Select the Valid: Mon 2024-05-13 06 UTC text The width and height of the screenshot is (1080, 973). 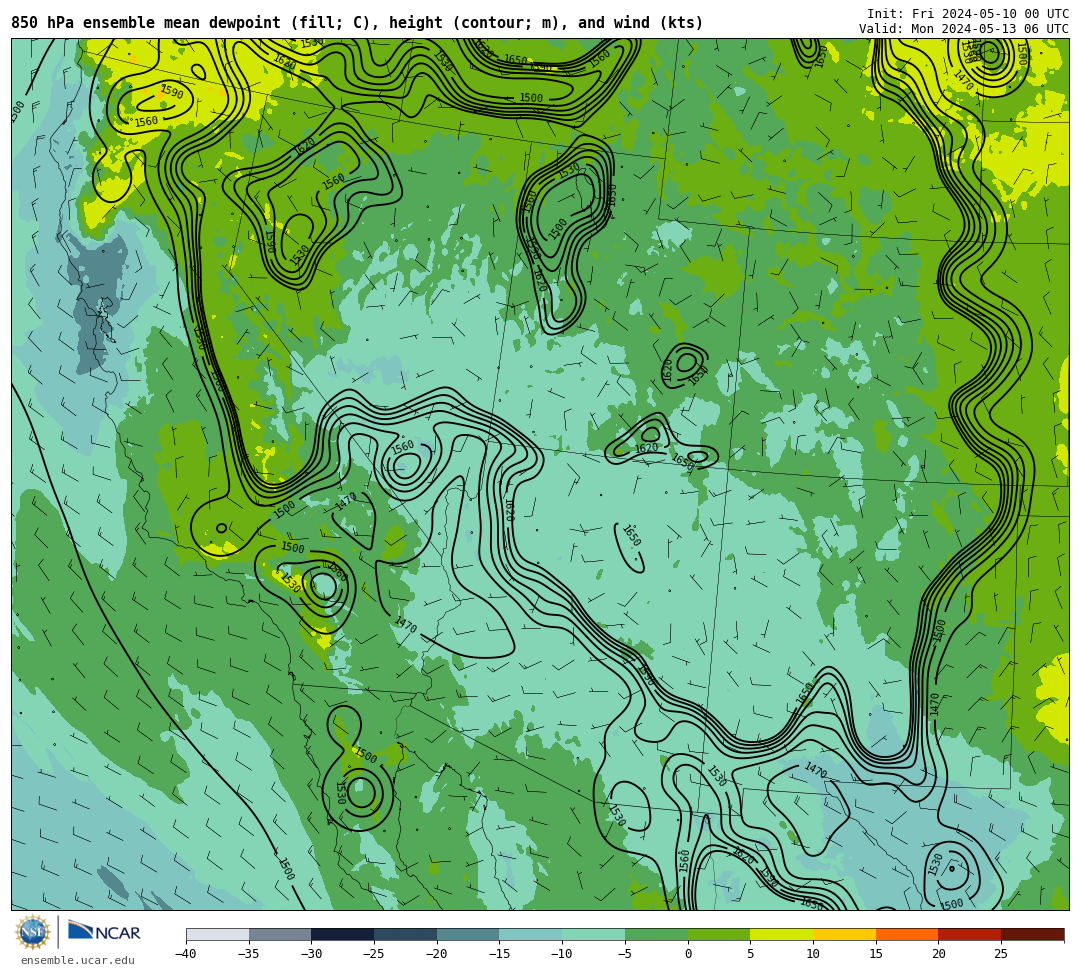tap(964, 28)
